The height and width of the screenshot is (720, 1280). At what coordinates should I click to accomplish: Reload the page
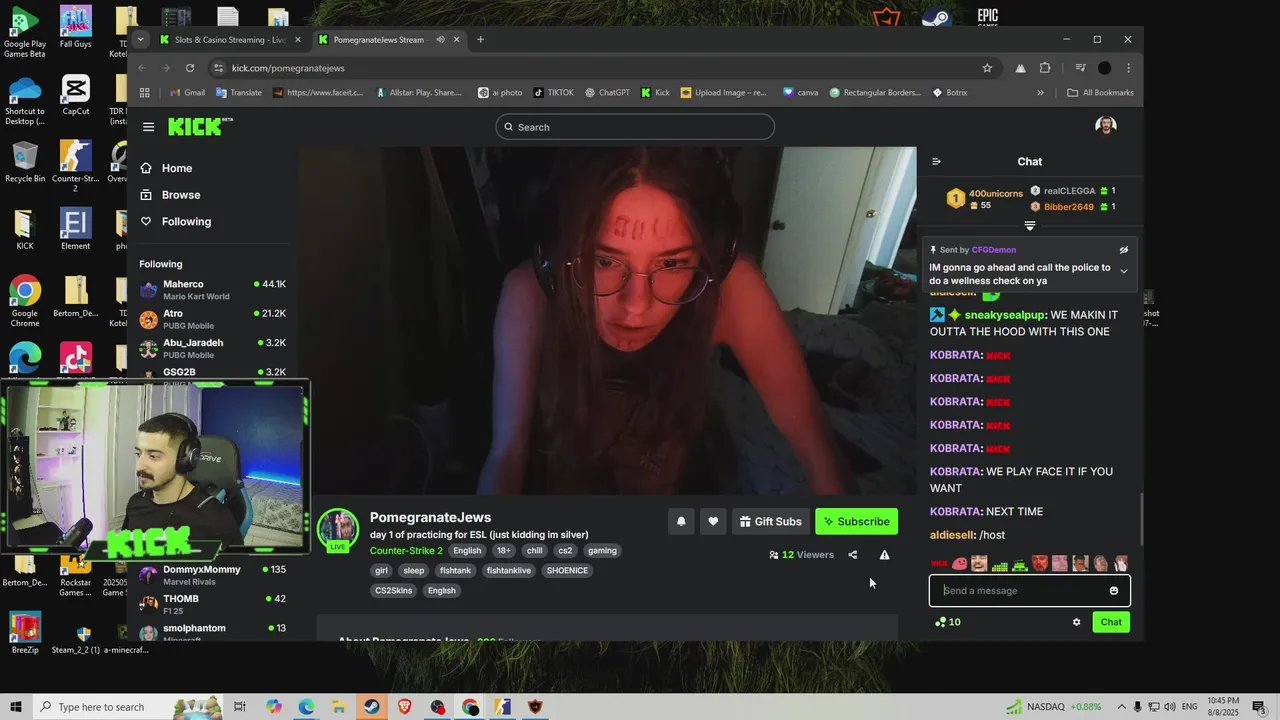190,68
